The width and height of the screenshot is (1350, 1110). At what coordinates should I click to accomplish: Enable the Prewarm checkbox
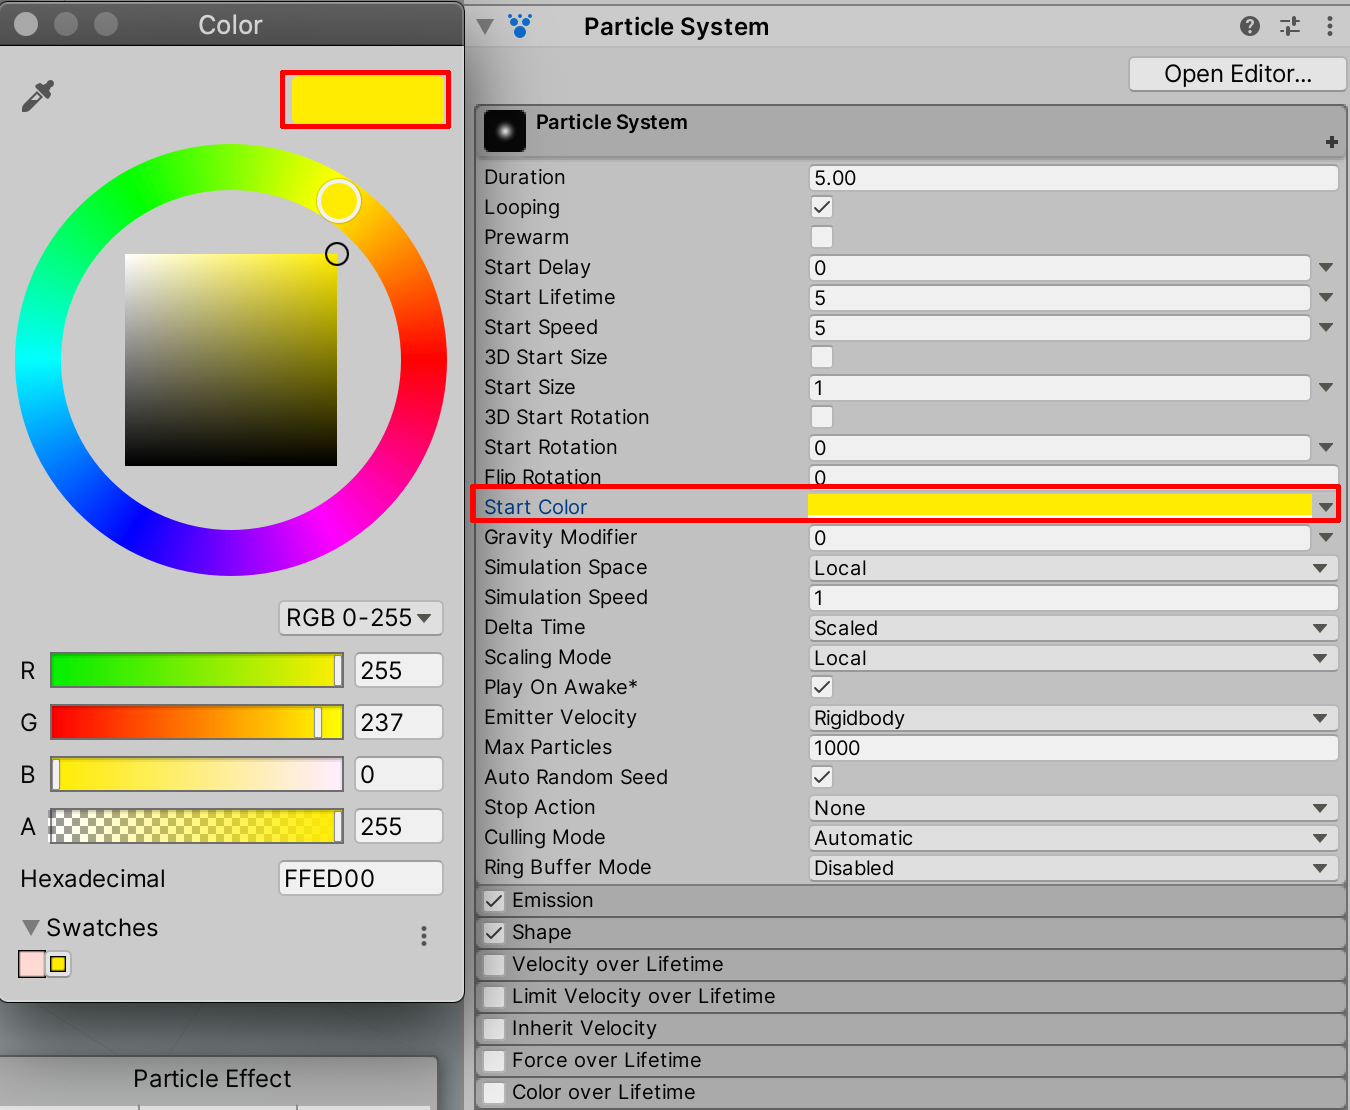tap(822, 237)
